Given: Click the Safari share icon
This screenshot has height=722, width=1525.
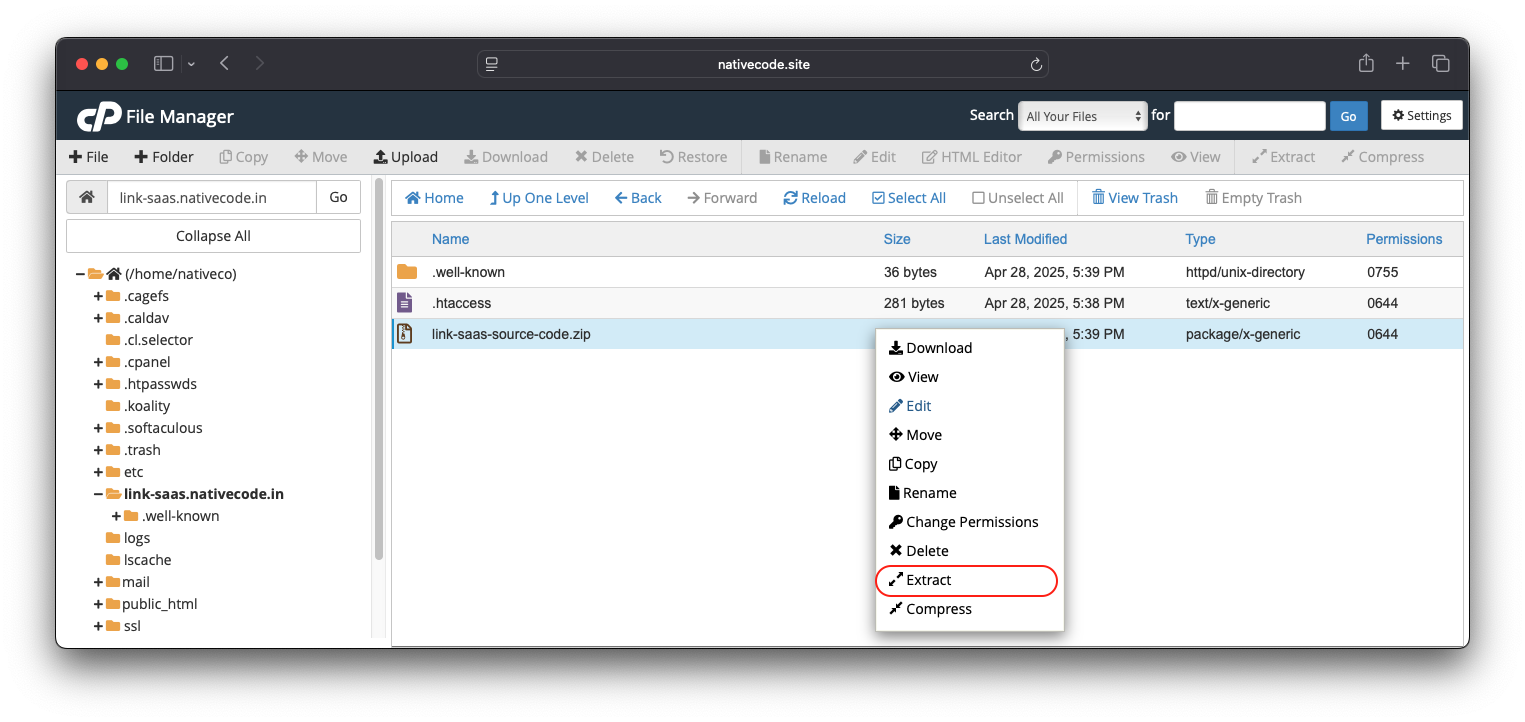Looking at the screenshot, I should coord(1366,64).
